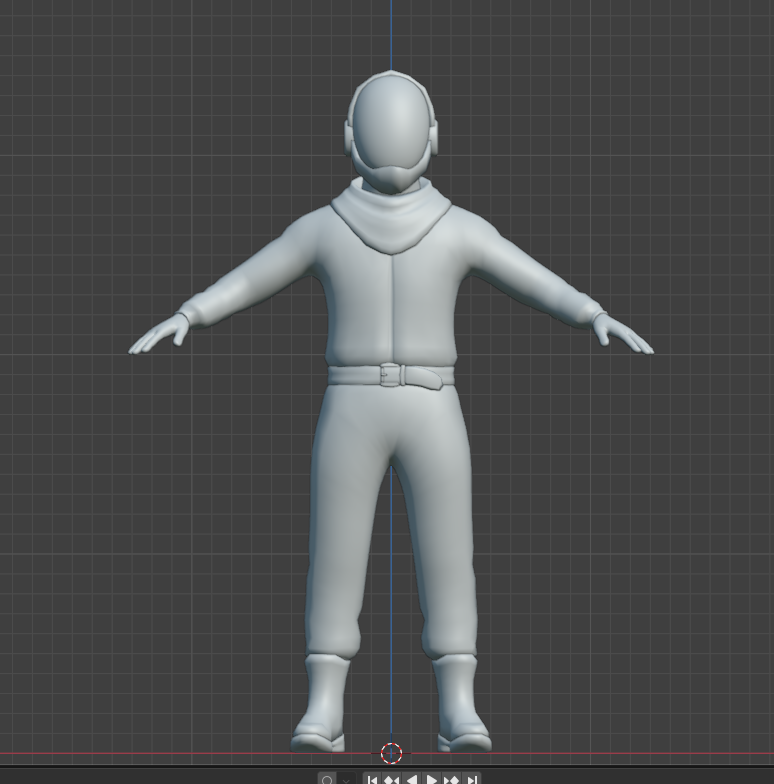Viewport: 774px width, 784px height.
Task: Play the animation in reverse
Action: (x=412, y=779)
